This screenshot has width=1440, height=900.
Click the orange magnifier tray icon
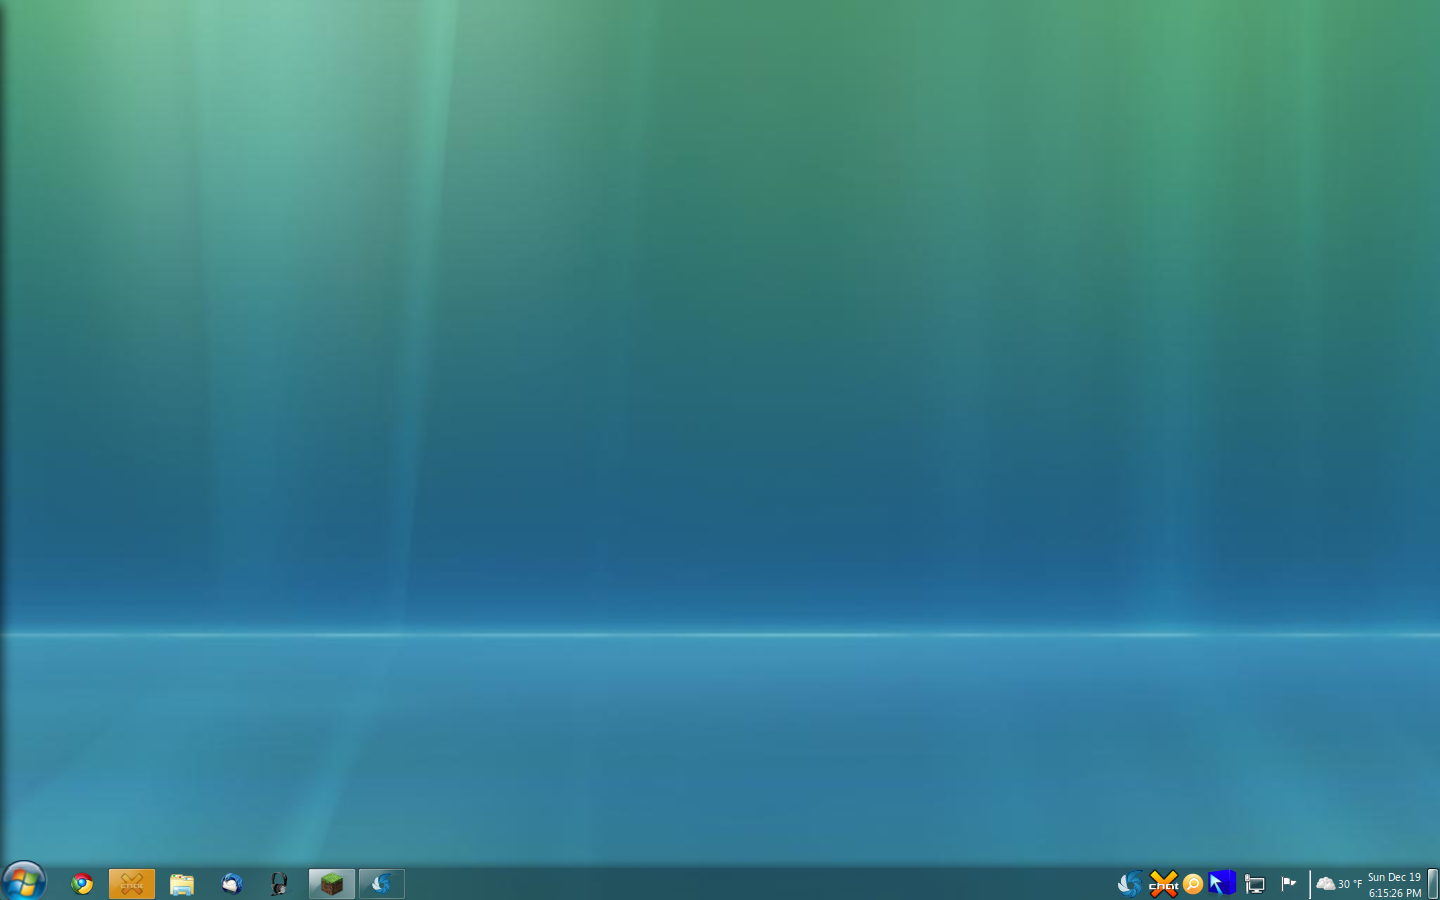point(1193,884)
